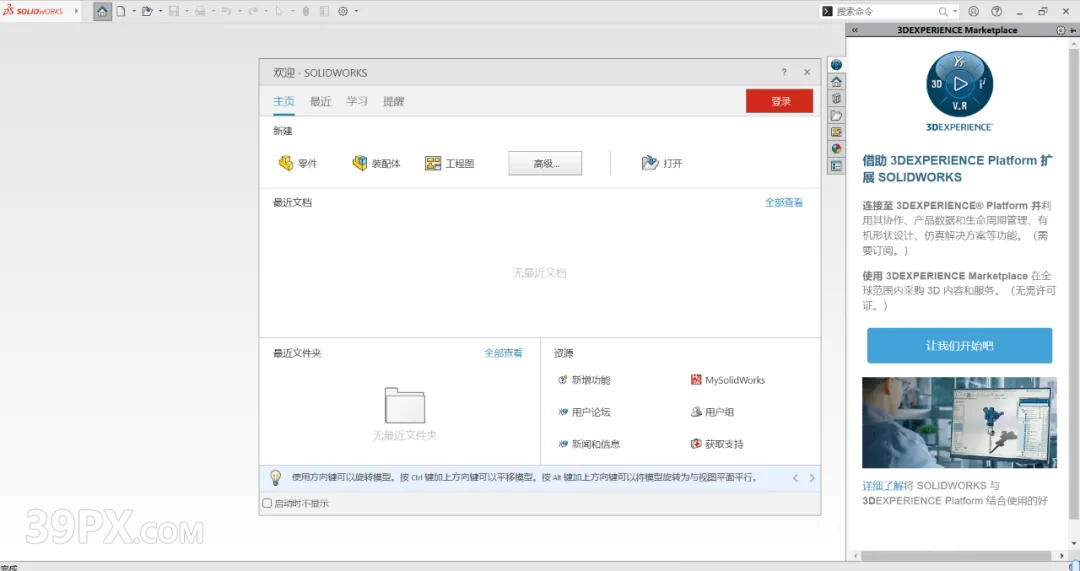
Task: Open Custom Properties task pane tab
Action: pos(836,166)
